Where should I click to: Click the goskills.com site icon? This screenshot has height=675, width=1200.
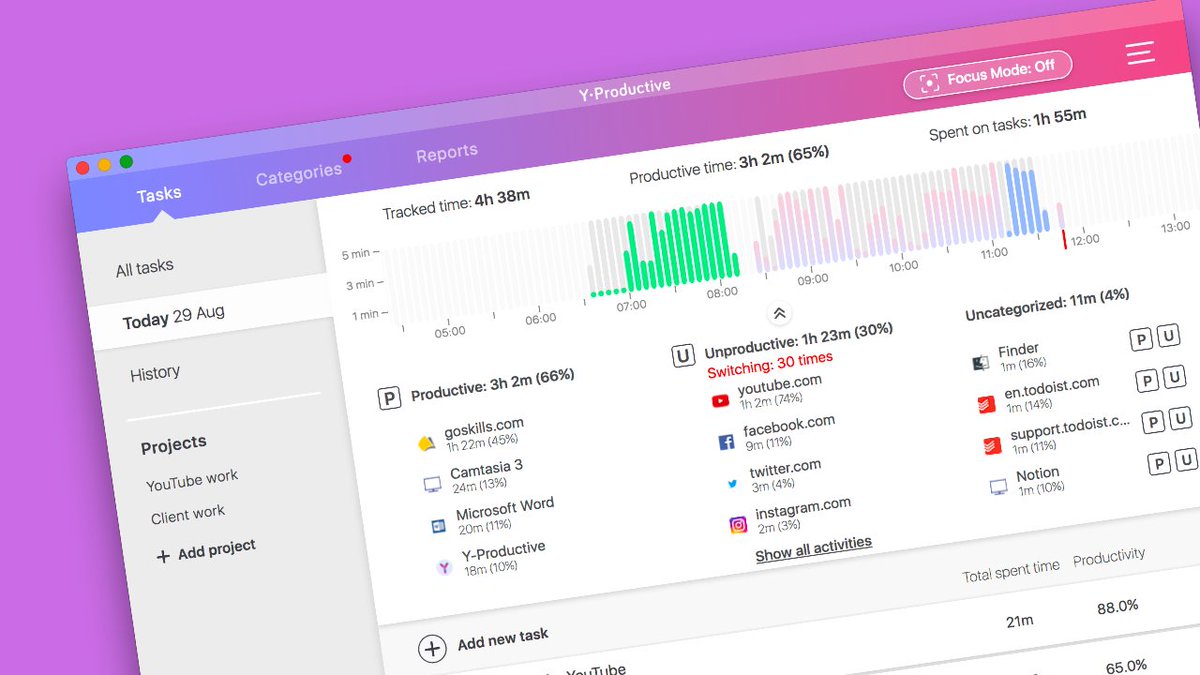pyautogui.click(x=426, y=445)
